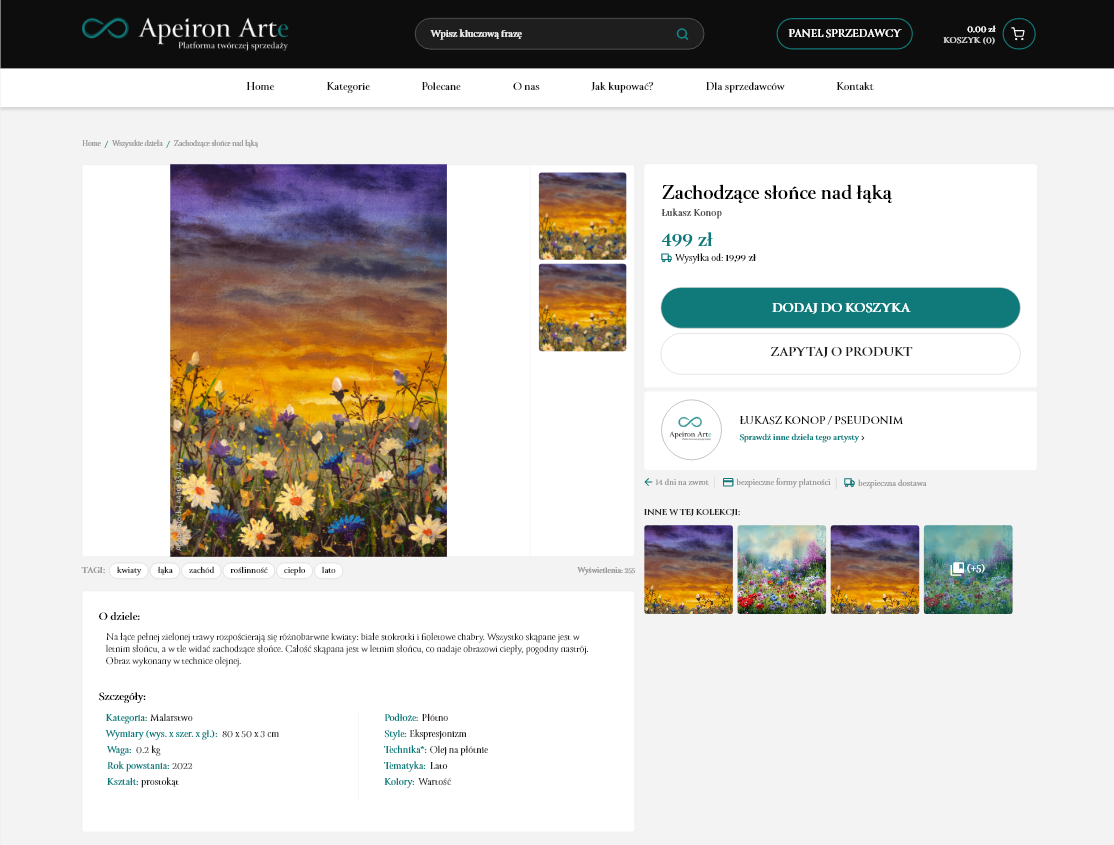Open the O nas page
1114x845 pixels.
pos(526,87)
